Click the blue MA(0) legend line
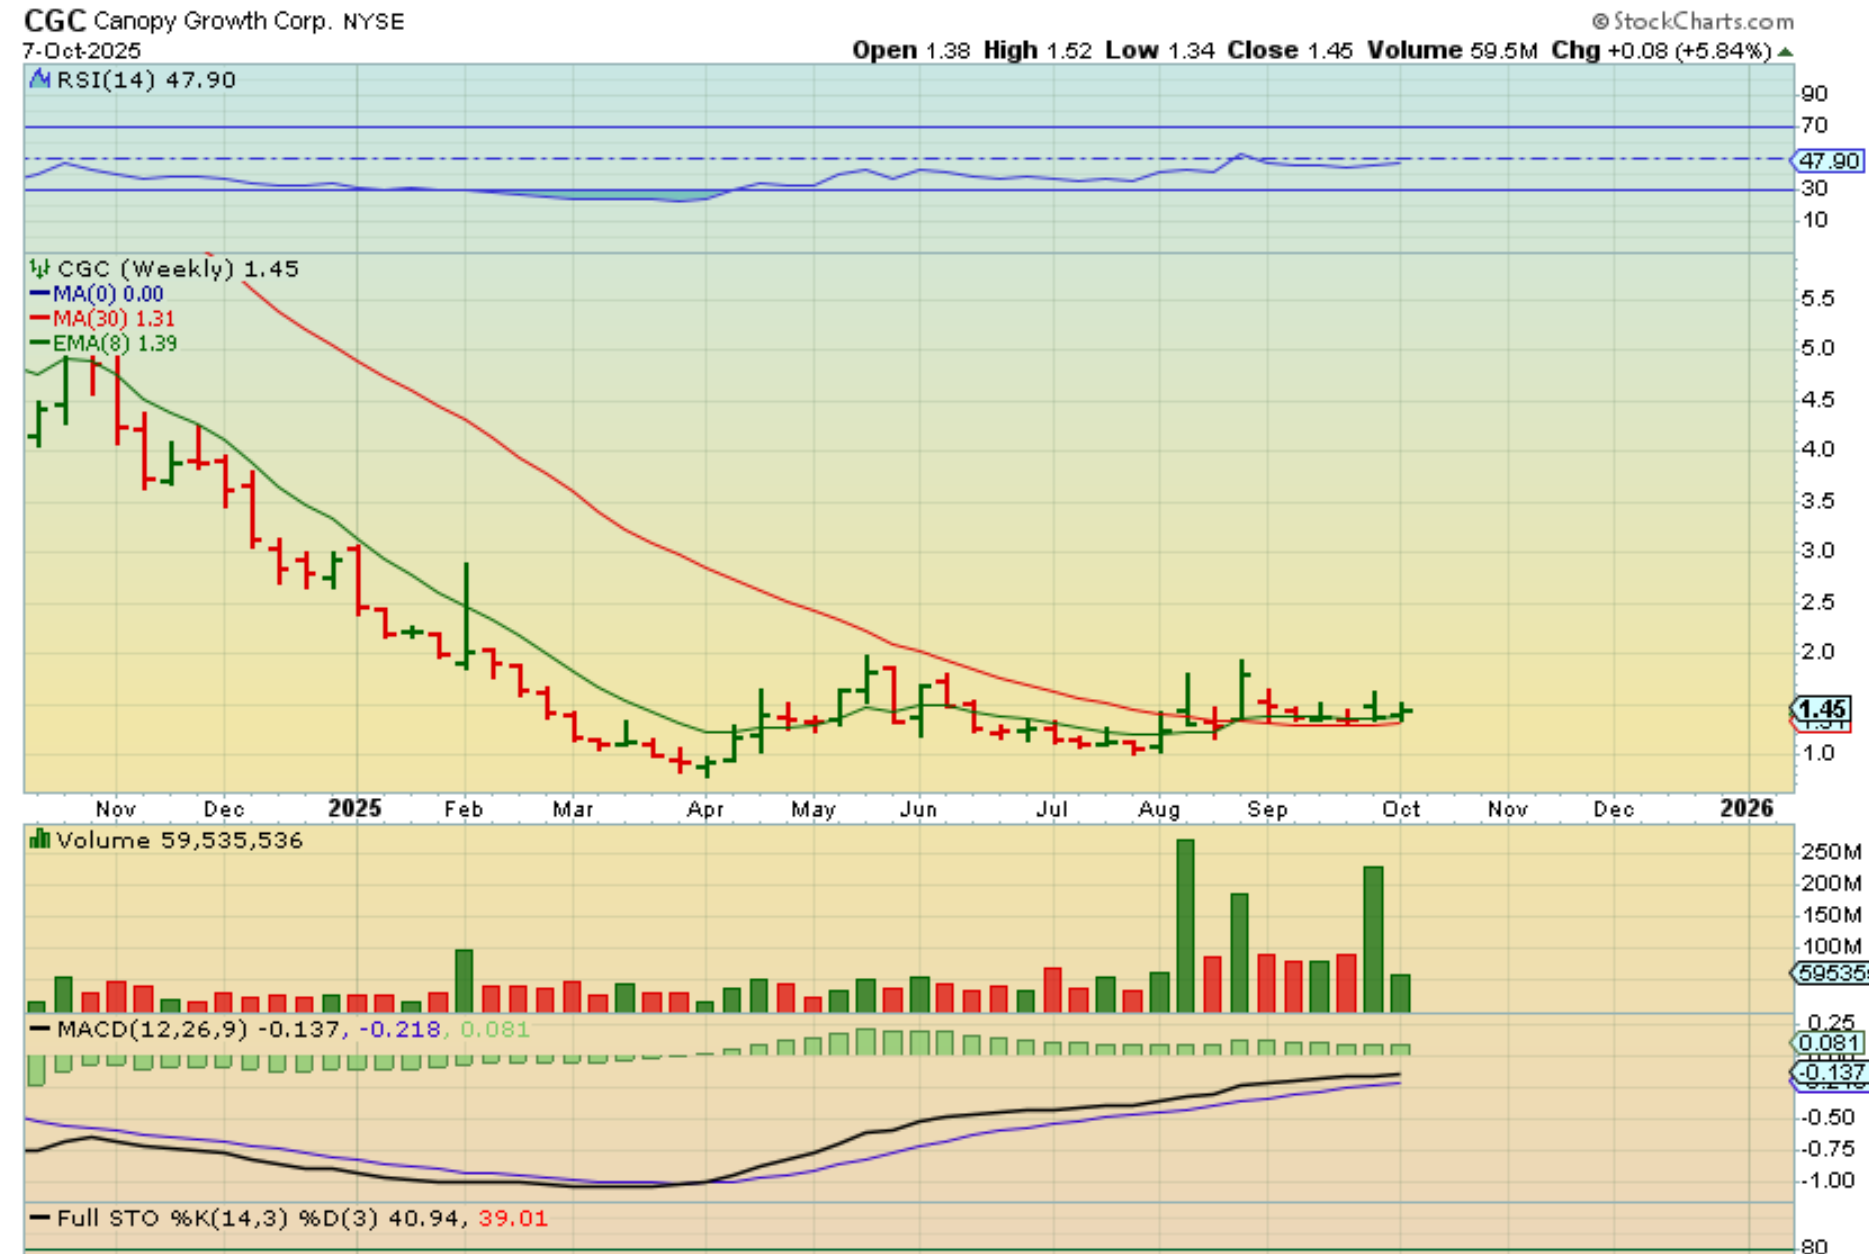 (x=40, y=294)
